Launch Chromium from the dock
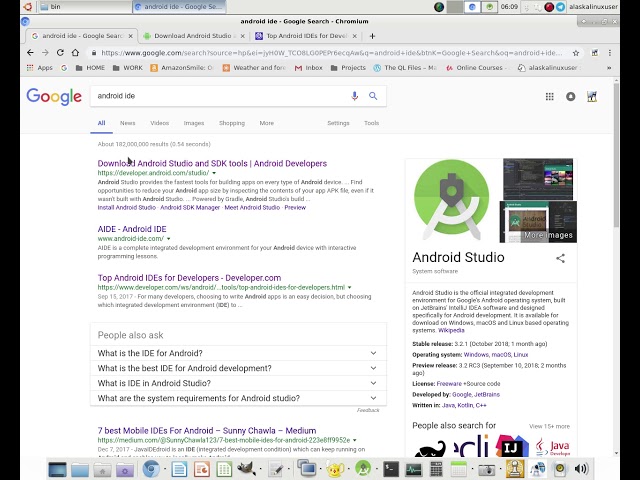The image size is (640, 480). pos(151,469)
